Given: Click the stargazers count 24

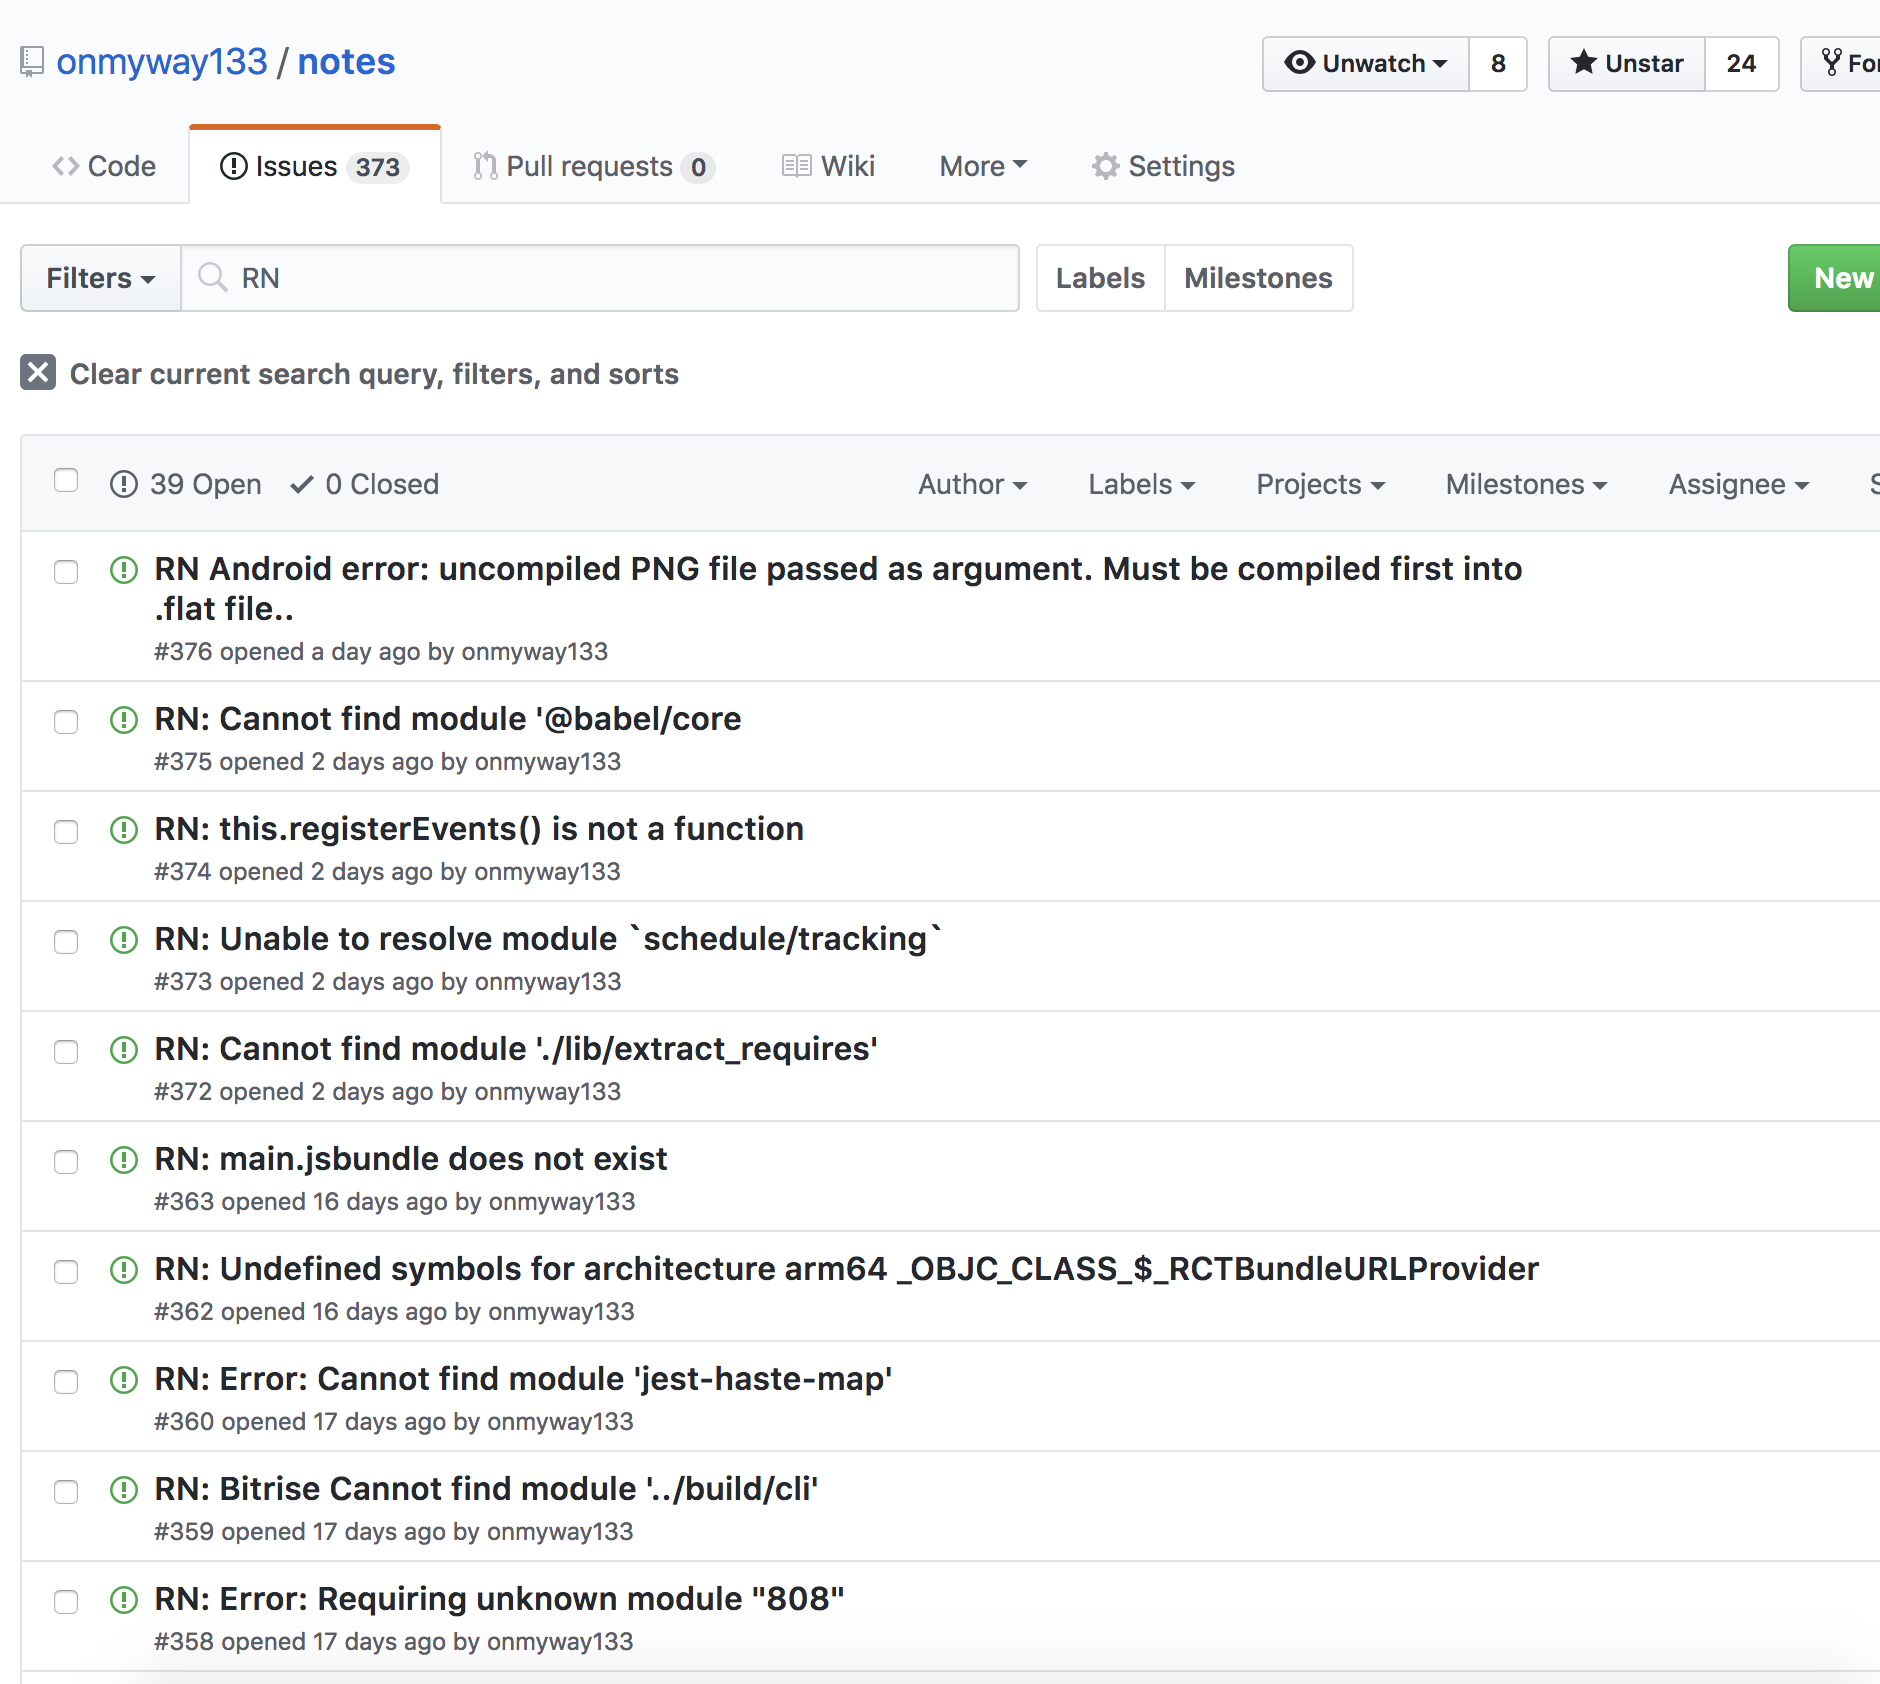Looking at the screenshot, I should coord(1741,64).
